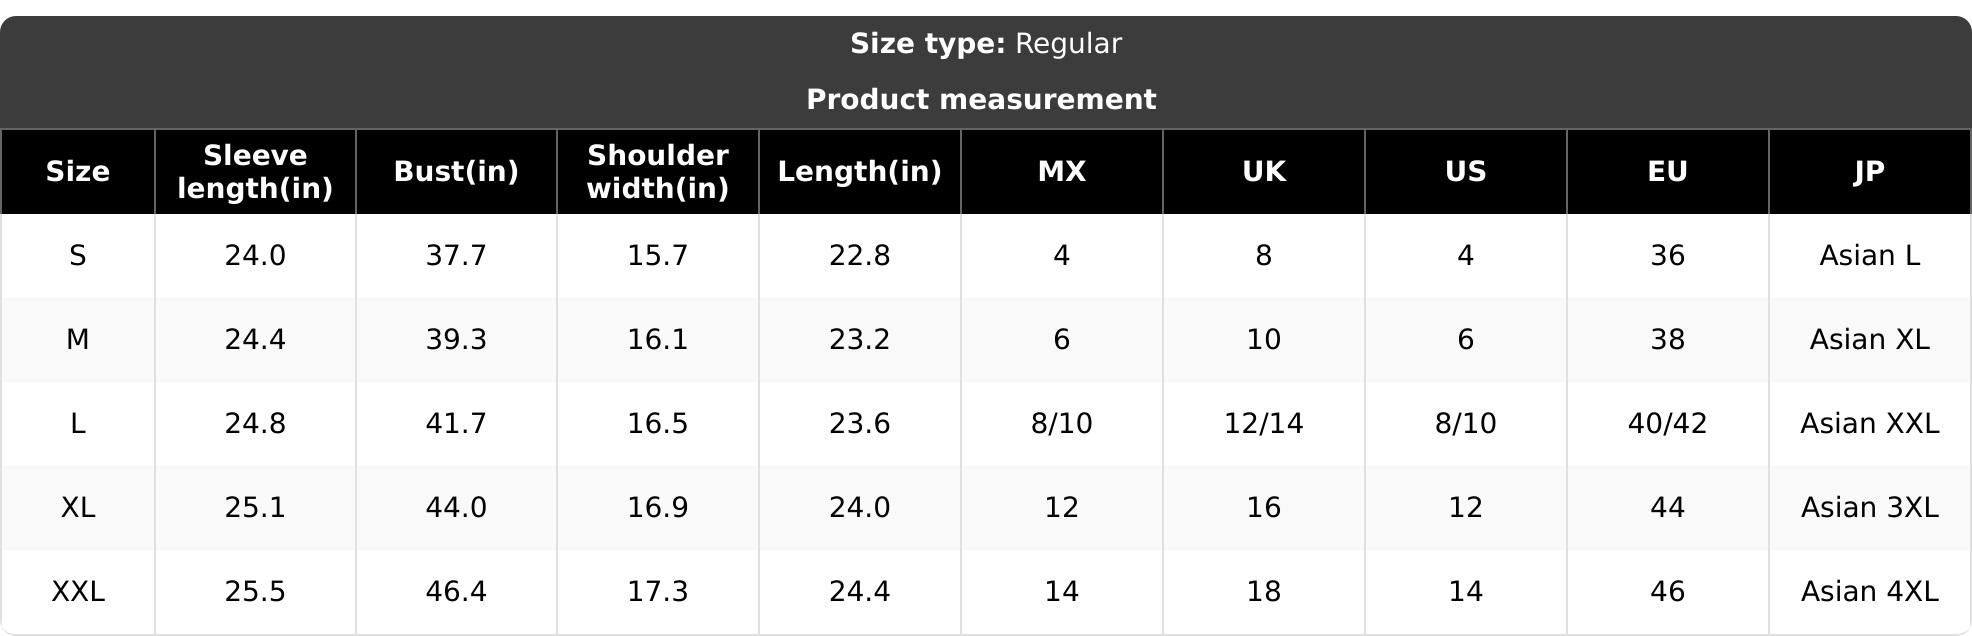This screenshot has height=636, width=1972.
Task: Click the UK column header
Action: pos(1264,172)
